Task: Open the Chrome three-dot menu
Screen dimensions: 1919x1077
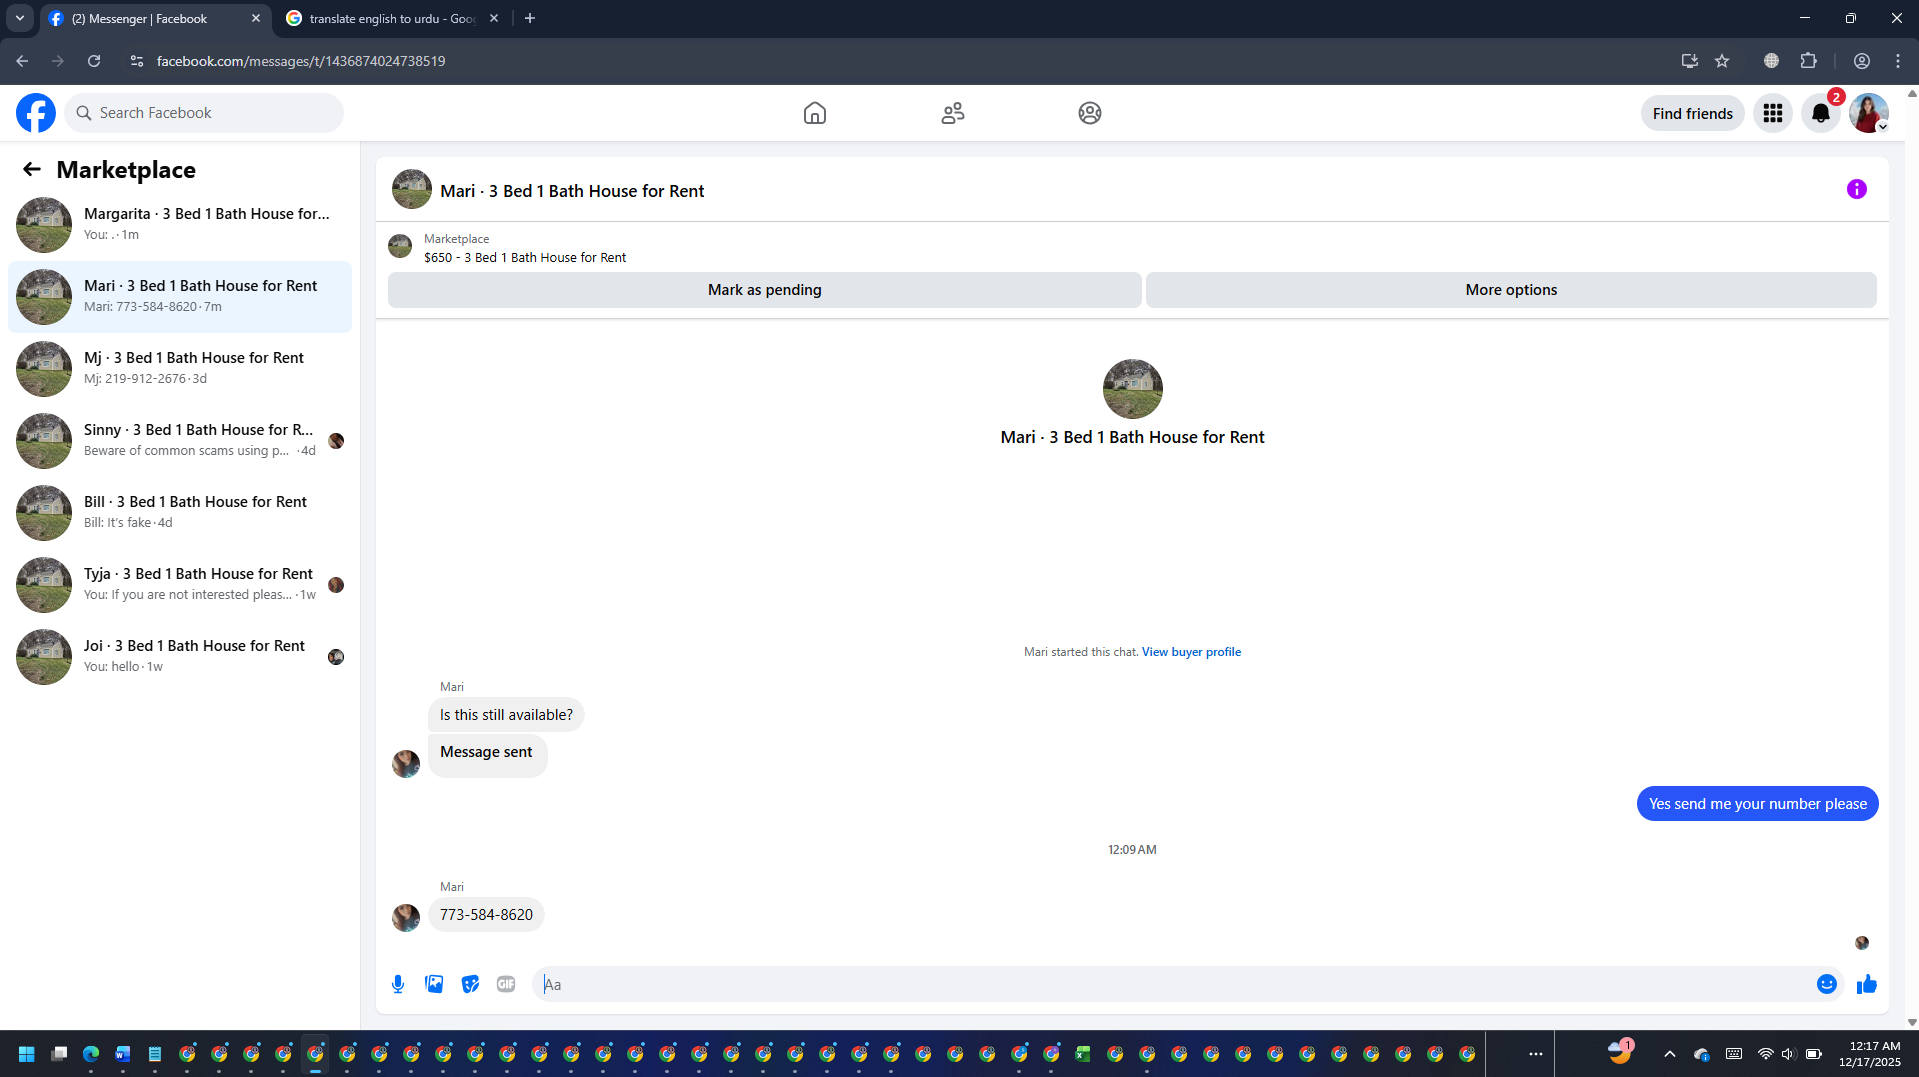Action: click(1898, 61)
